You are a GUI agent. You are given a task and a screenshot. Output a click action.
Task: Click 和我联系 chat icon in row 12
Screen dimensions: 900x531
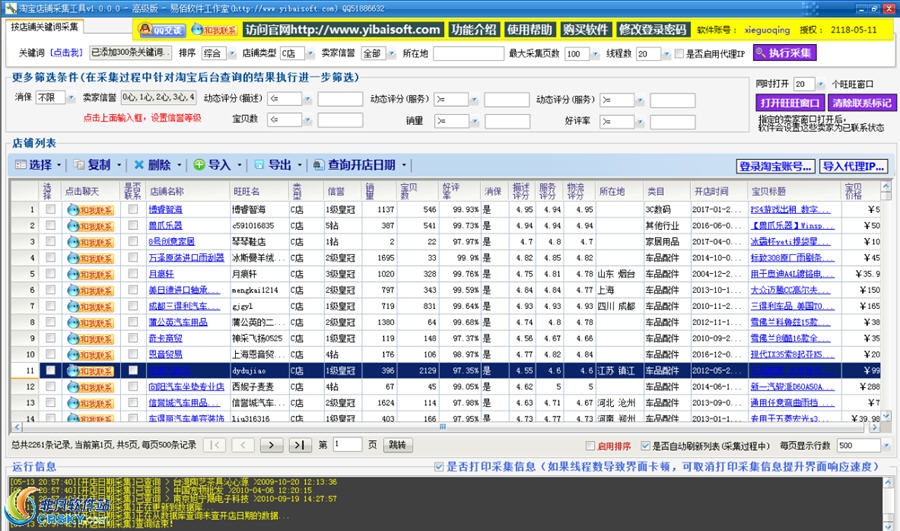pyautogui.click(x=90, y=387)
